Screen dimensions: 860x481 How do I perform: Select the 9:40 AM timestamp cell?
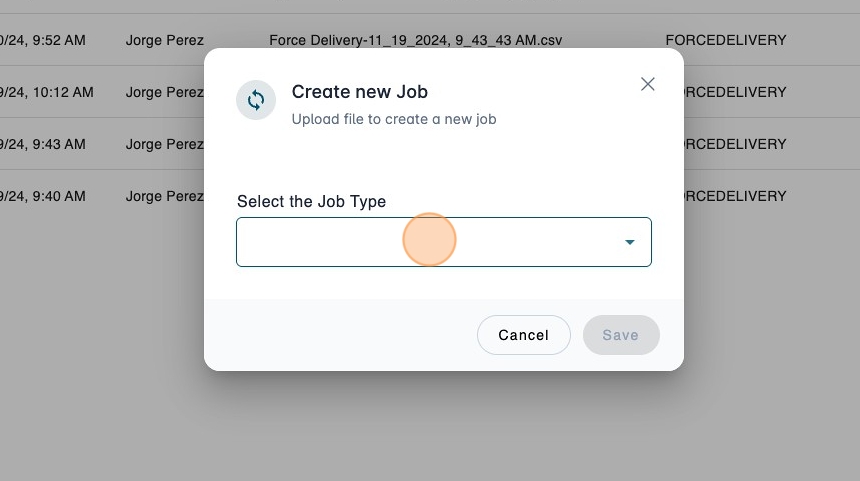tap(44, 196)
